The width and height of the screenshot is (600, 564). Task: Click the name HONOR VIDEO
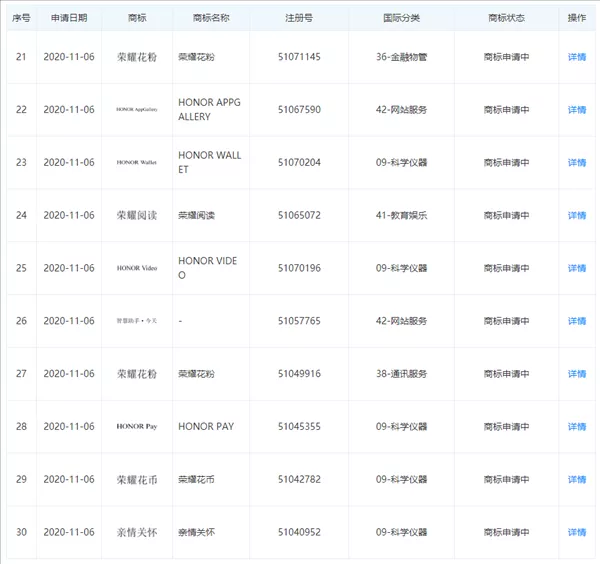click(207, 268)
